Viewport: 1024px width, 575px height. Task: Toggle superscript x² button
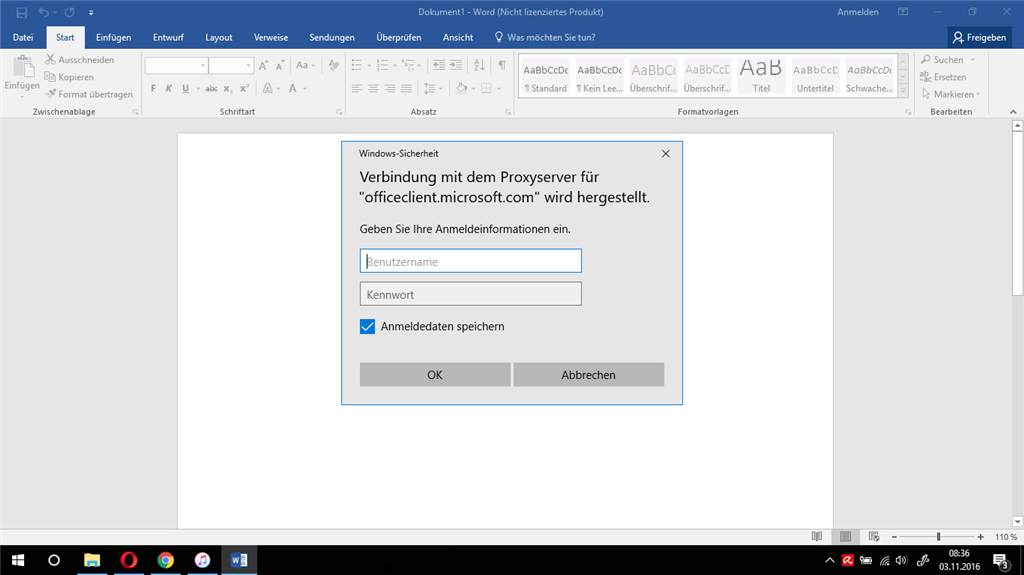click(244, 88)
